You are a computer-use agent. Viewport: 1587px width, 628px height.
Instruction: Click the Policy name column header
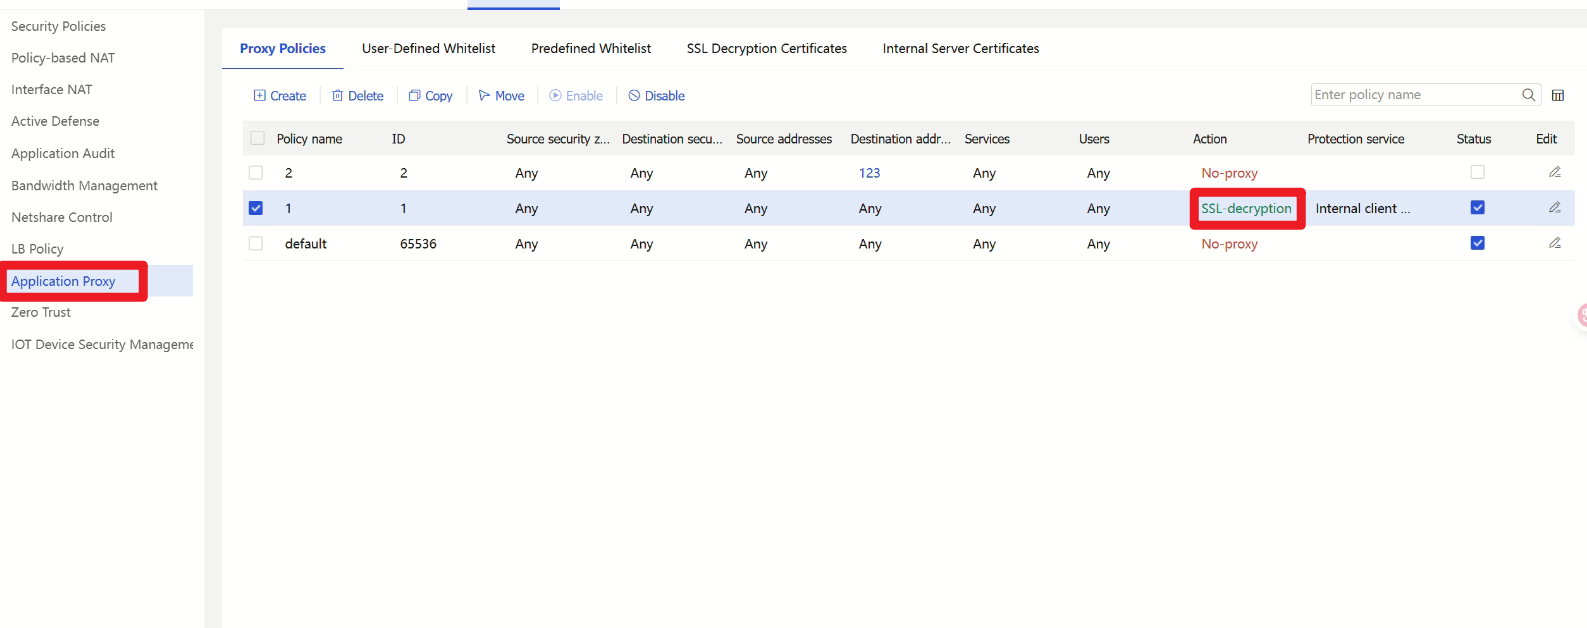(x=309, y=139)
